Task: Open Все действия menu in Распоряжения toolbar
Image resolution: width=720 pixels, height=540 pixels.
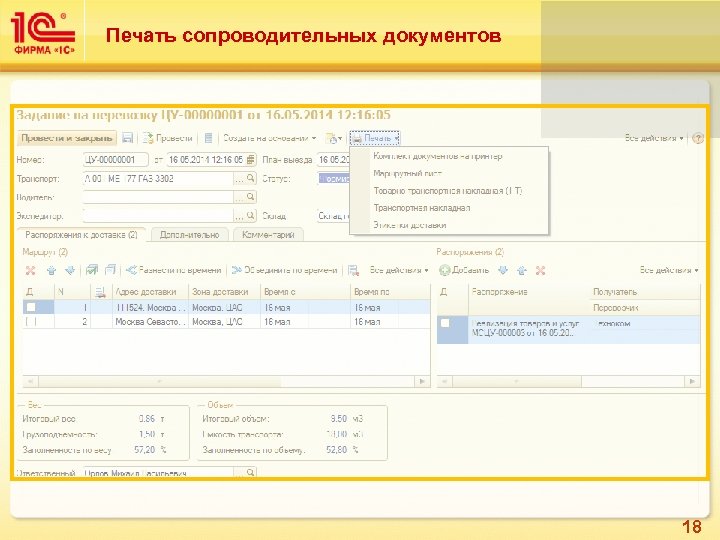Action: click(669, 270)
